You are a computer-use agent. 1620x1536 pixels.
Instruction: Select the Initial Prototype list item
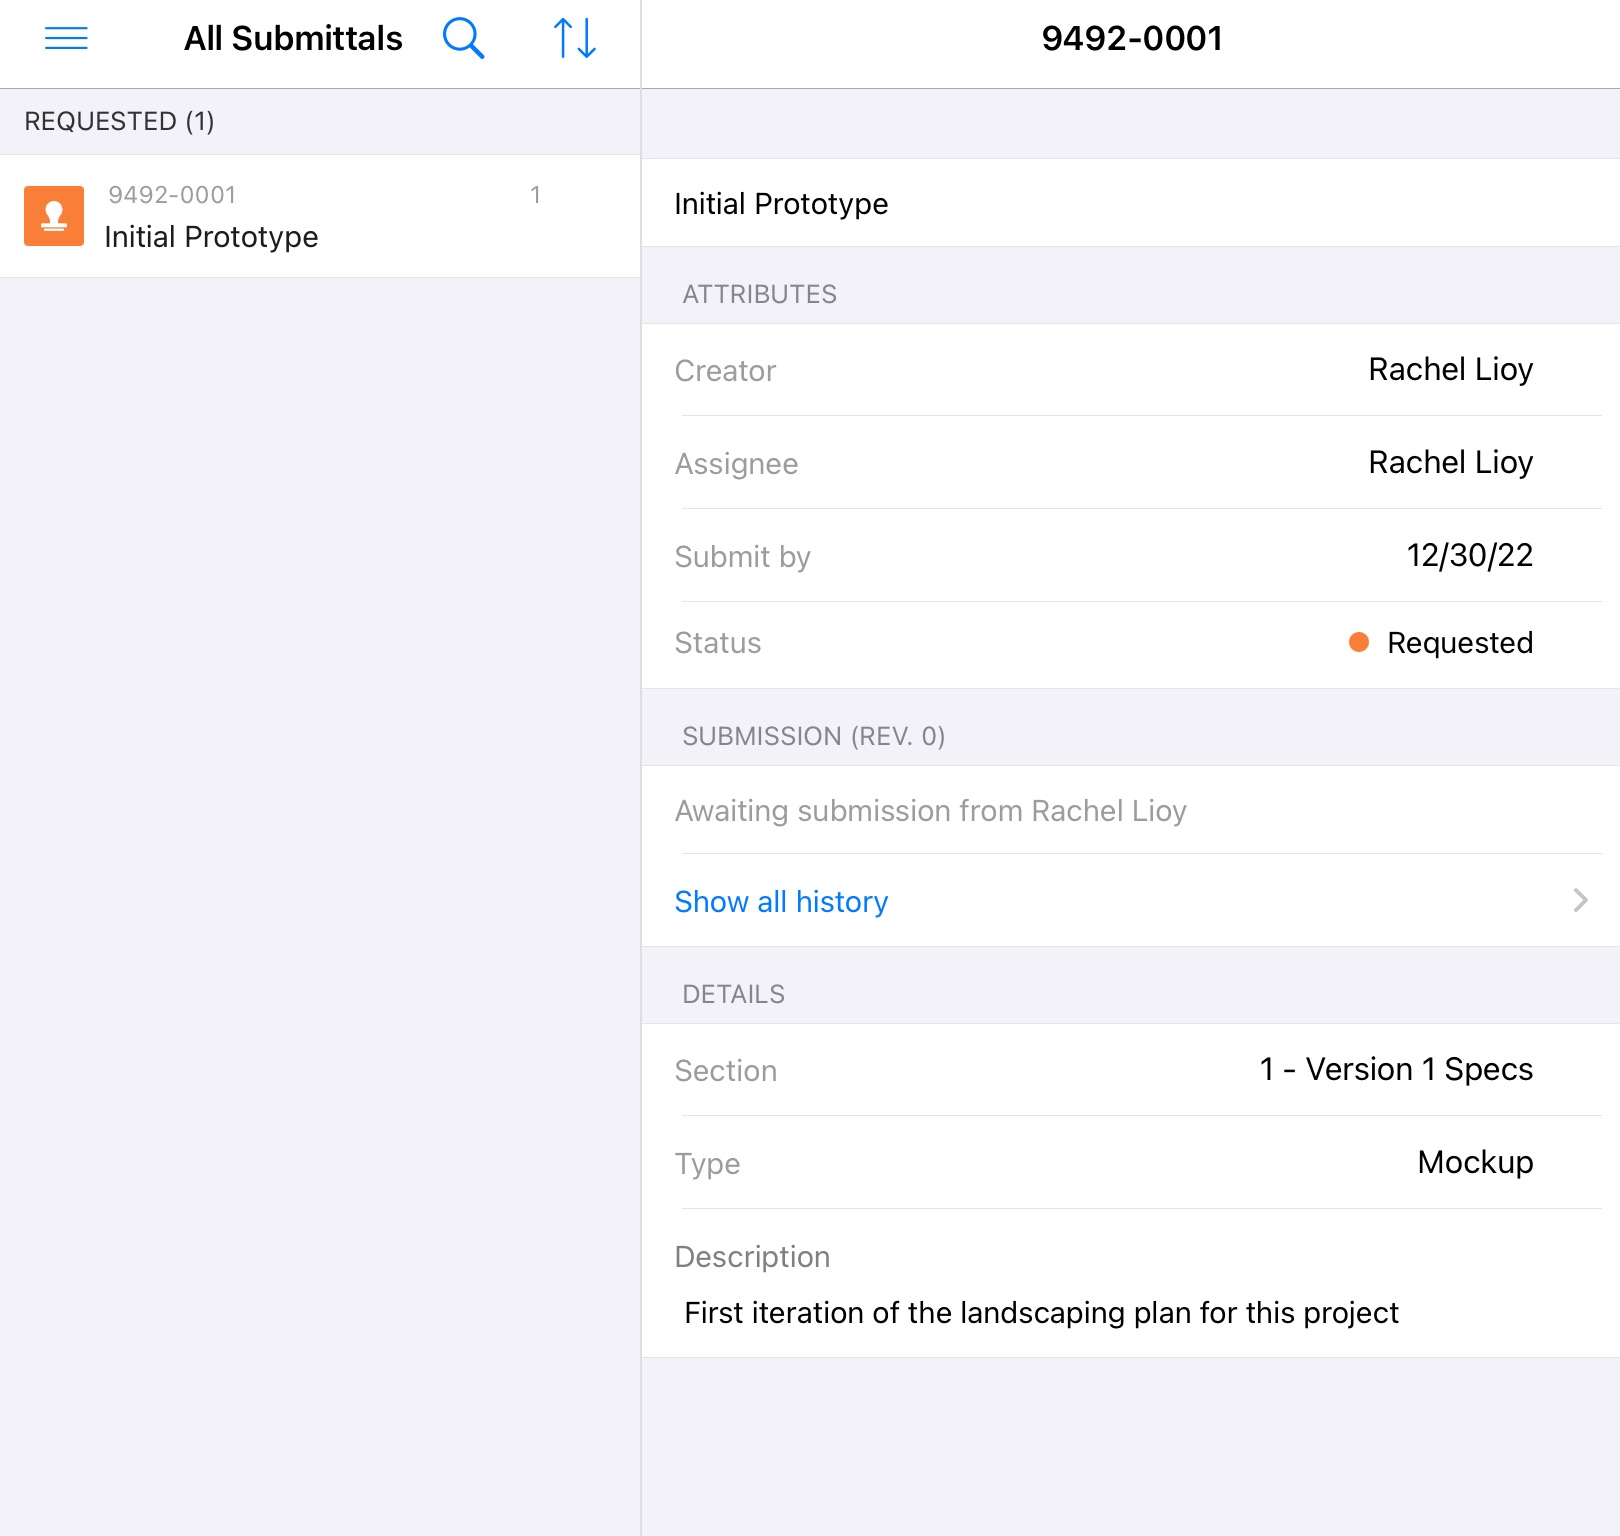click(320, 217)
